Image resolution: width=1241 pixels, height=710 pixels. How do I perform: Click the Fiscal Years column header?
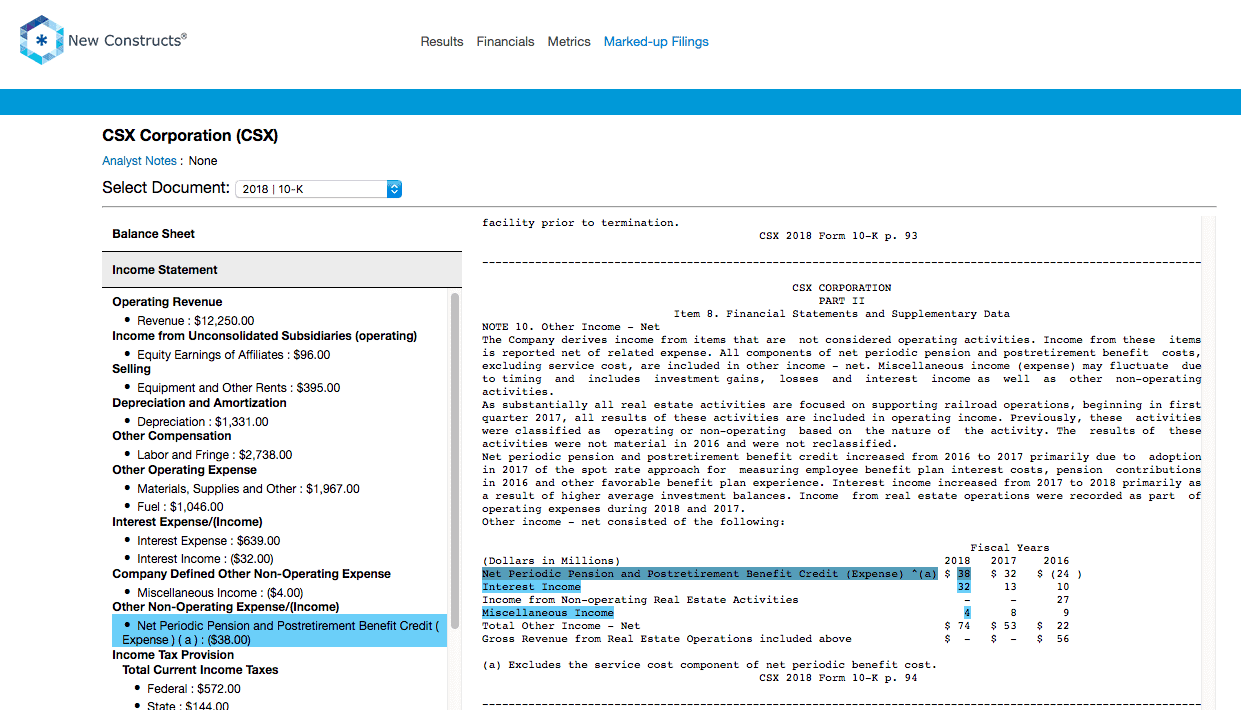tap(1010, 548)
